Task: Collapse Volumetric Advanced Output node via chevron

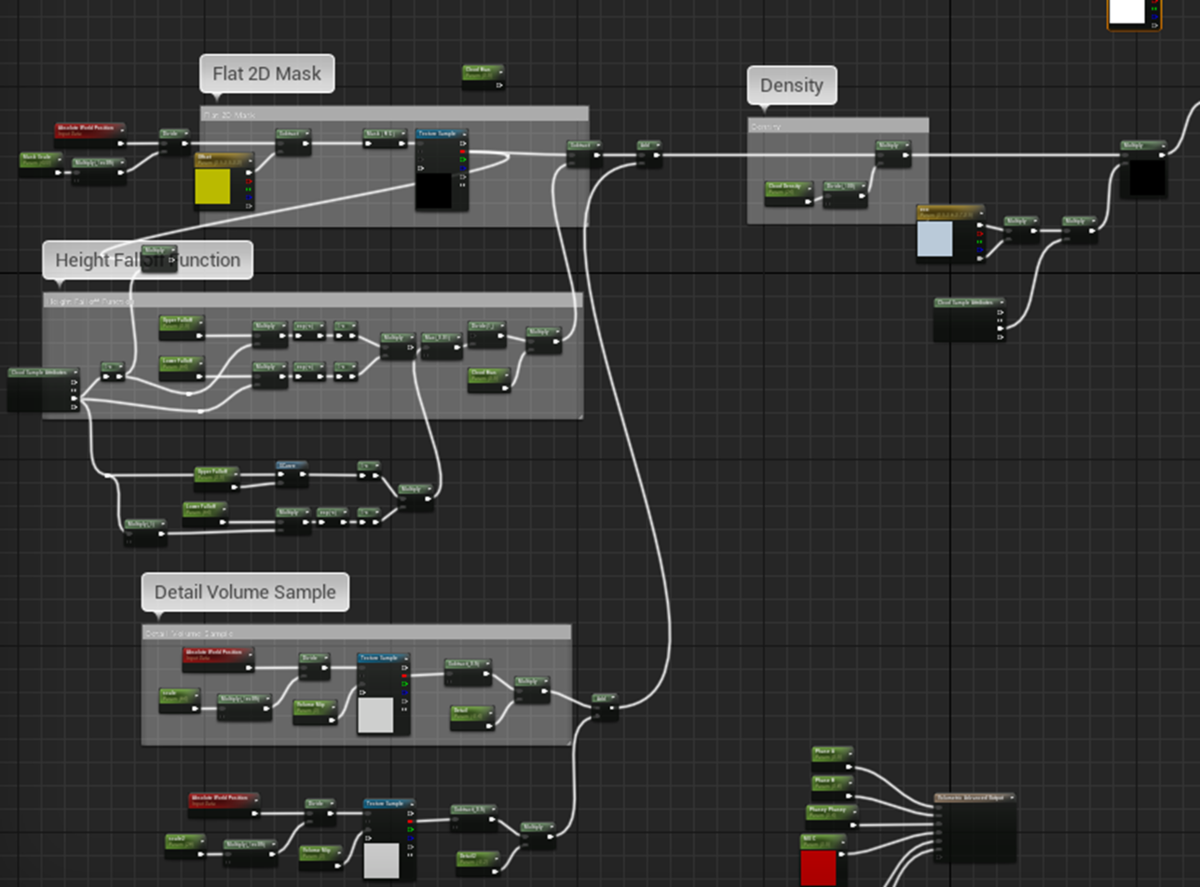Action: point(1011,798)
